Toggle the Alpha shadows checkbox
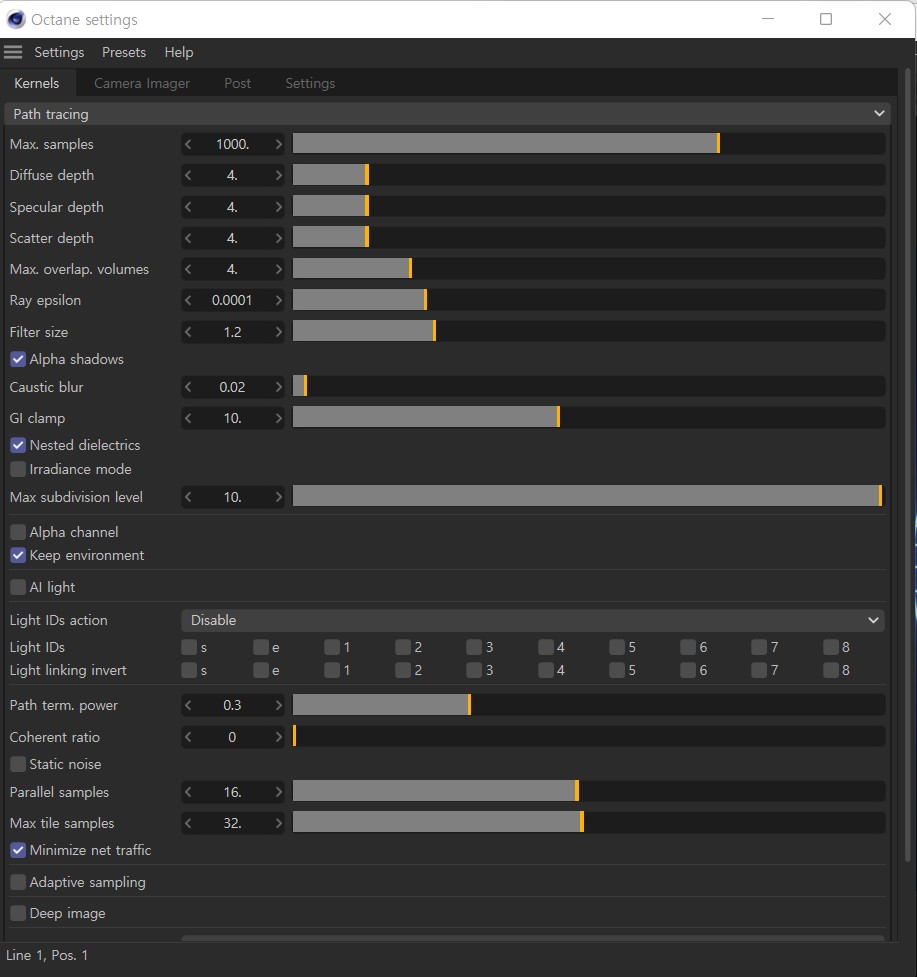Image resolution: width=917 pixels, height=977 pixels. [18, 359]
